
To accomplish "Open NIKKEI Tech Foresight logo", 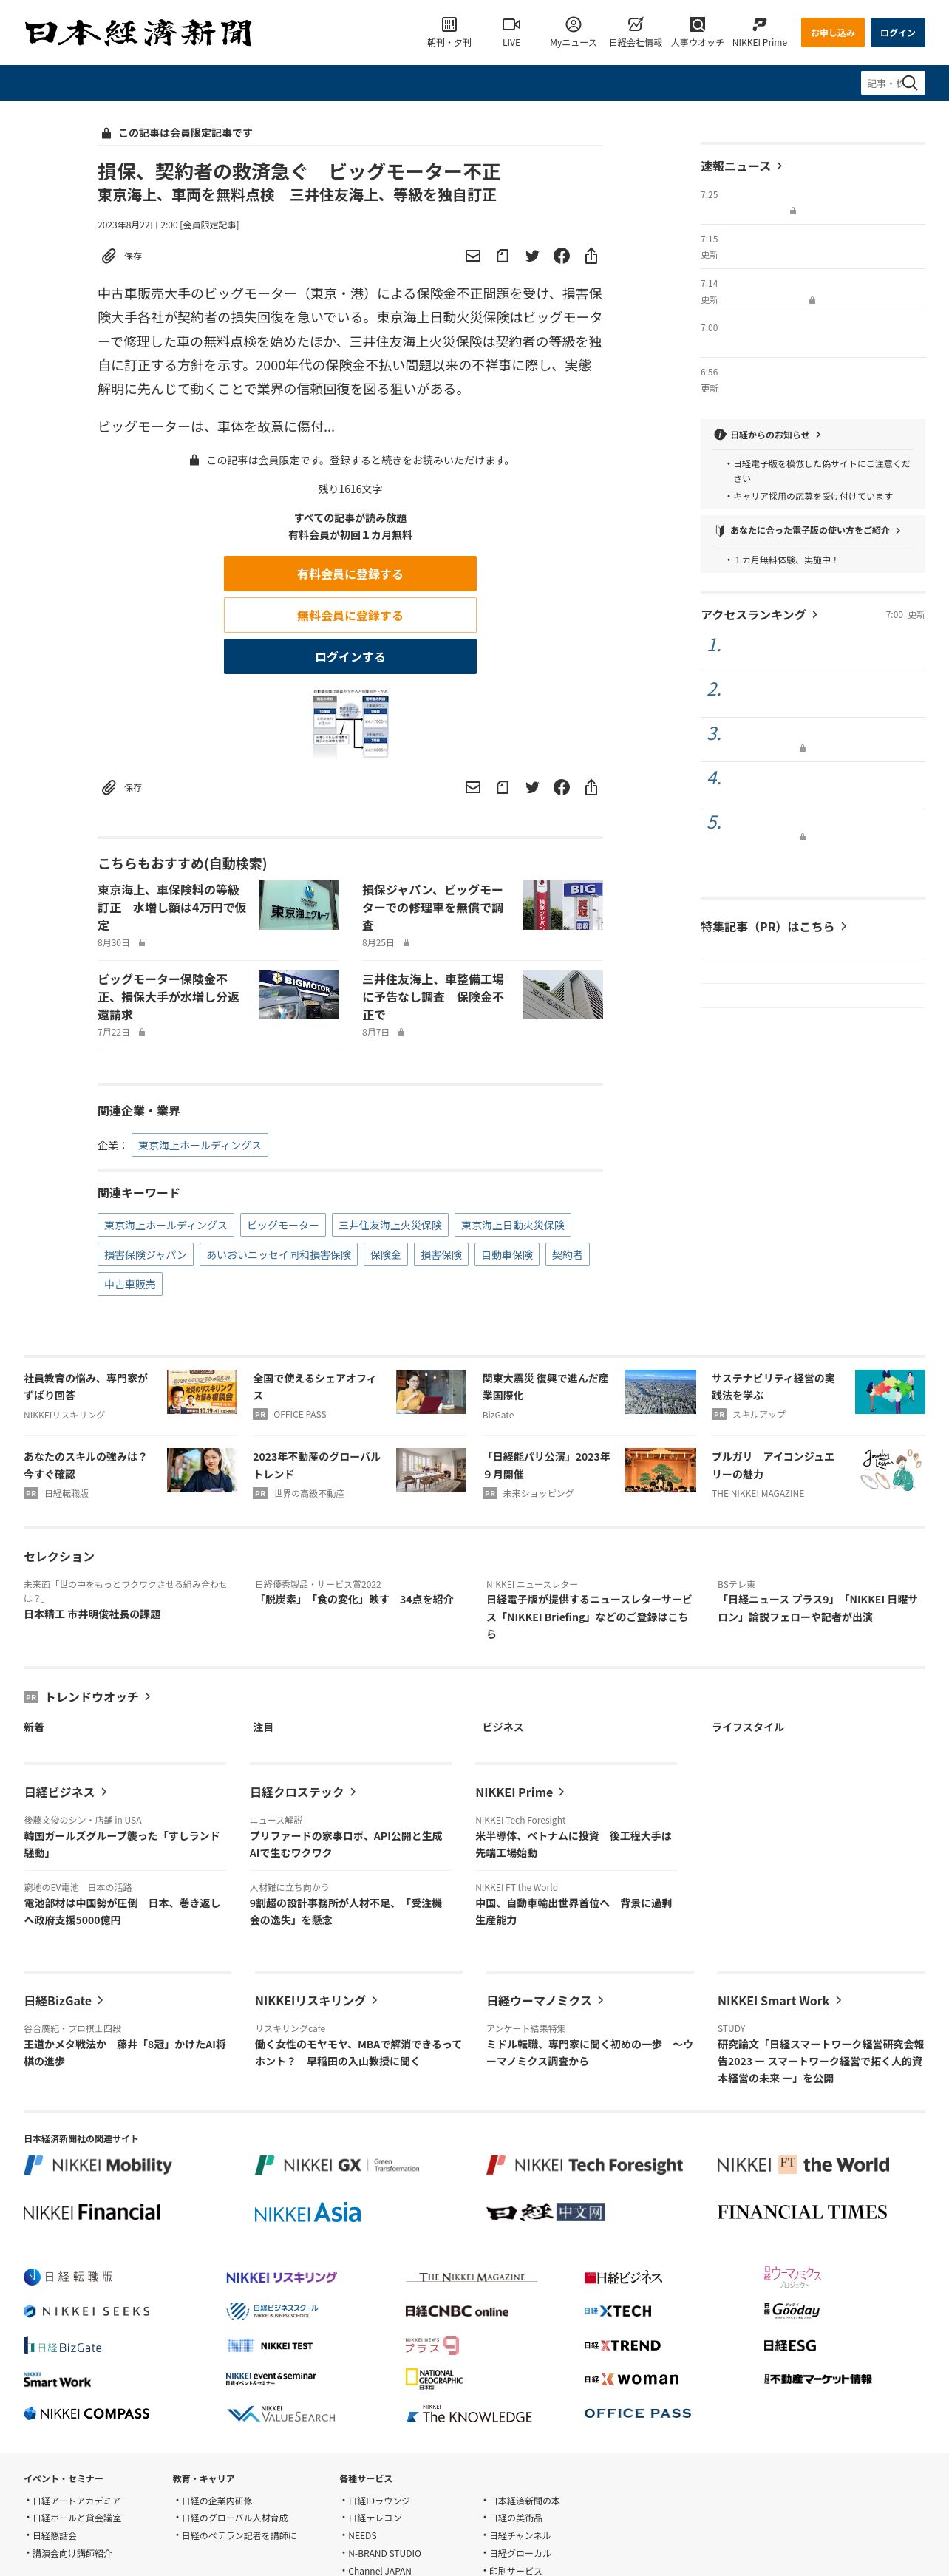I will coord(584,2165).
